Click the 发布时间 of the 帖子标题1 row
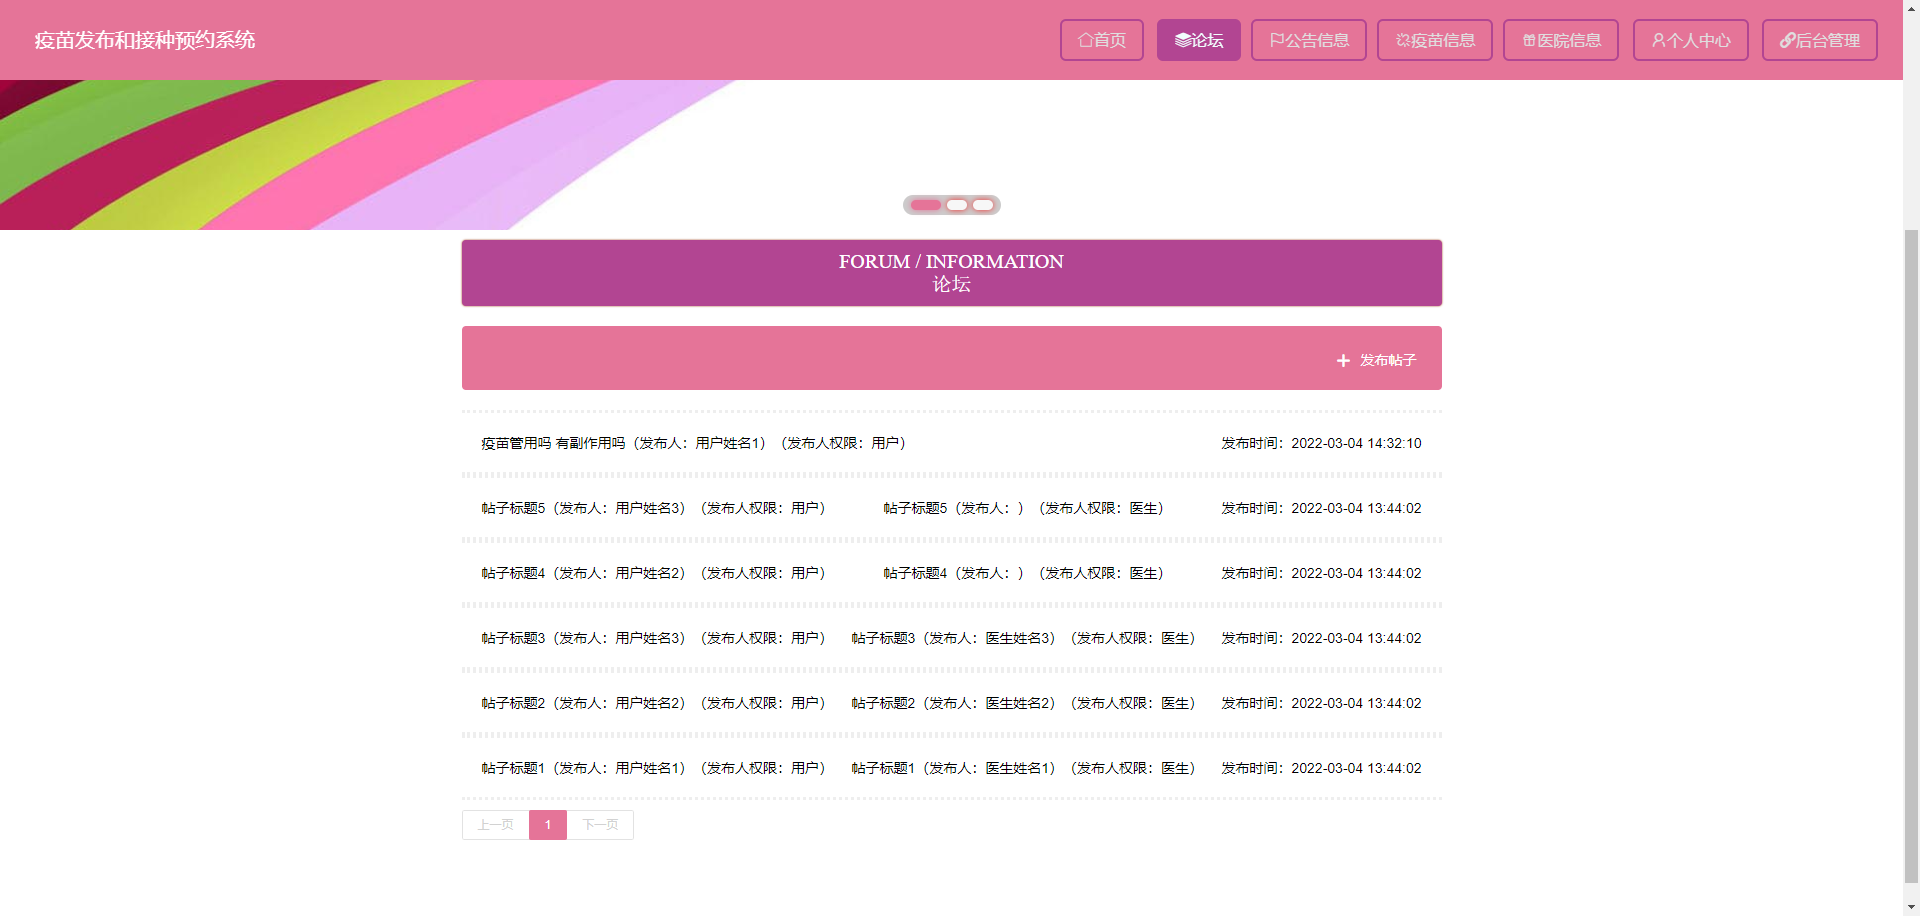Image resolution: width=1920 pixels, height=916 pixels. coord(1321,768)
